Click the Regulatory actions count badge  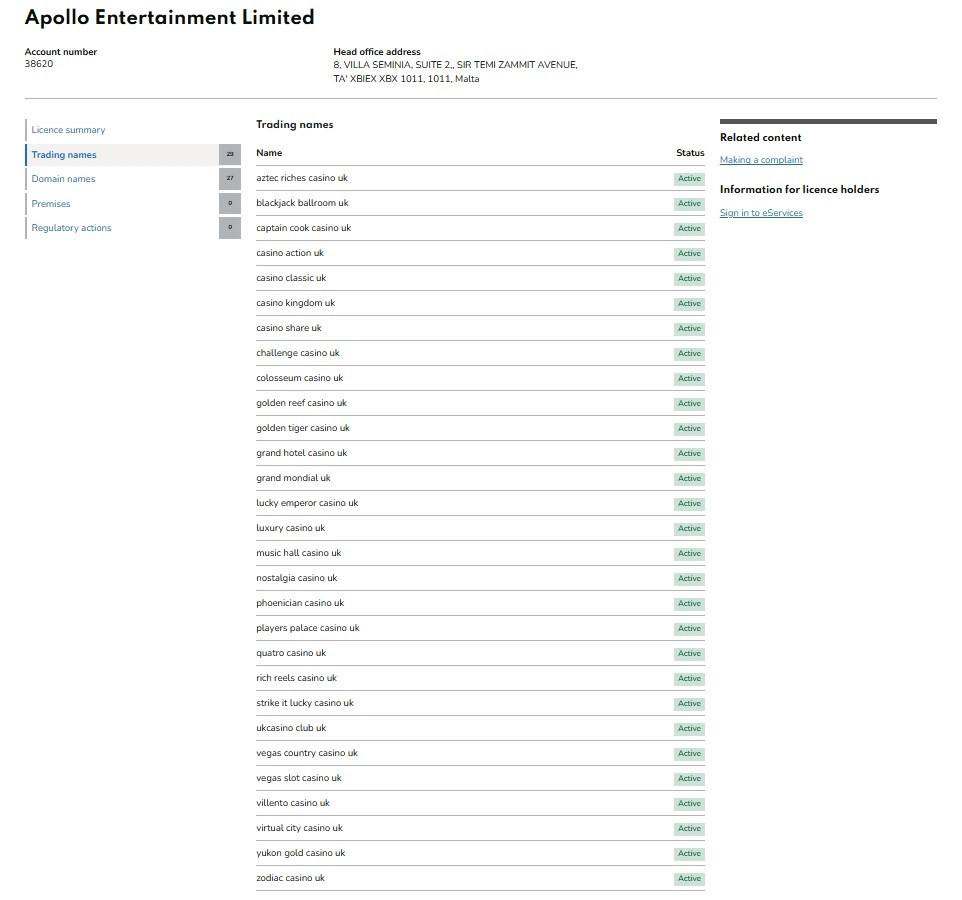coord(229,228)
